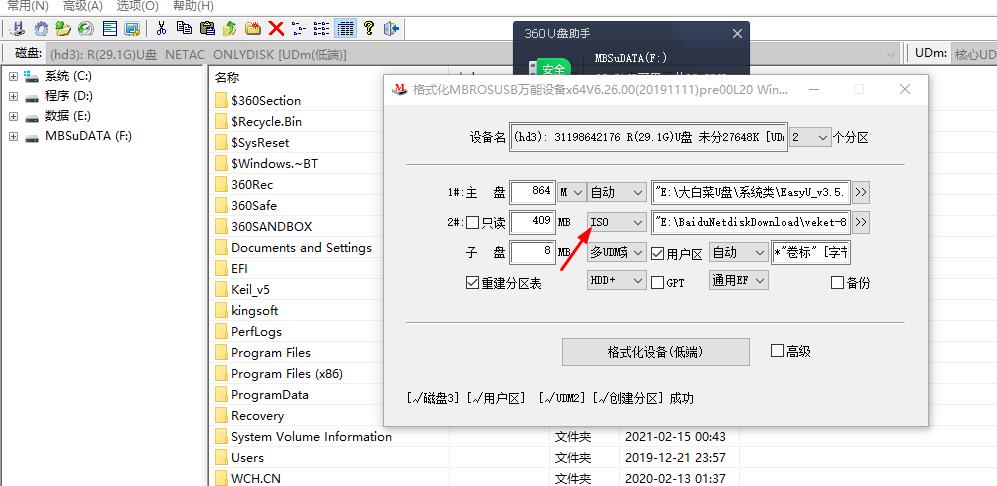Click the open folder toolbar icon
The image size is (997, 486).
(62, 28)
